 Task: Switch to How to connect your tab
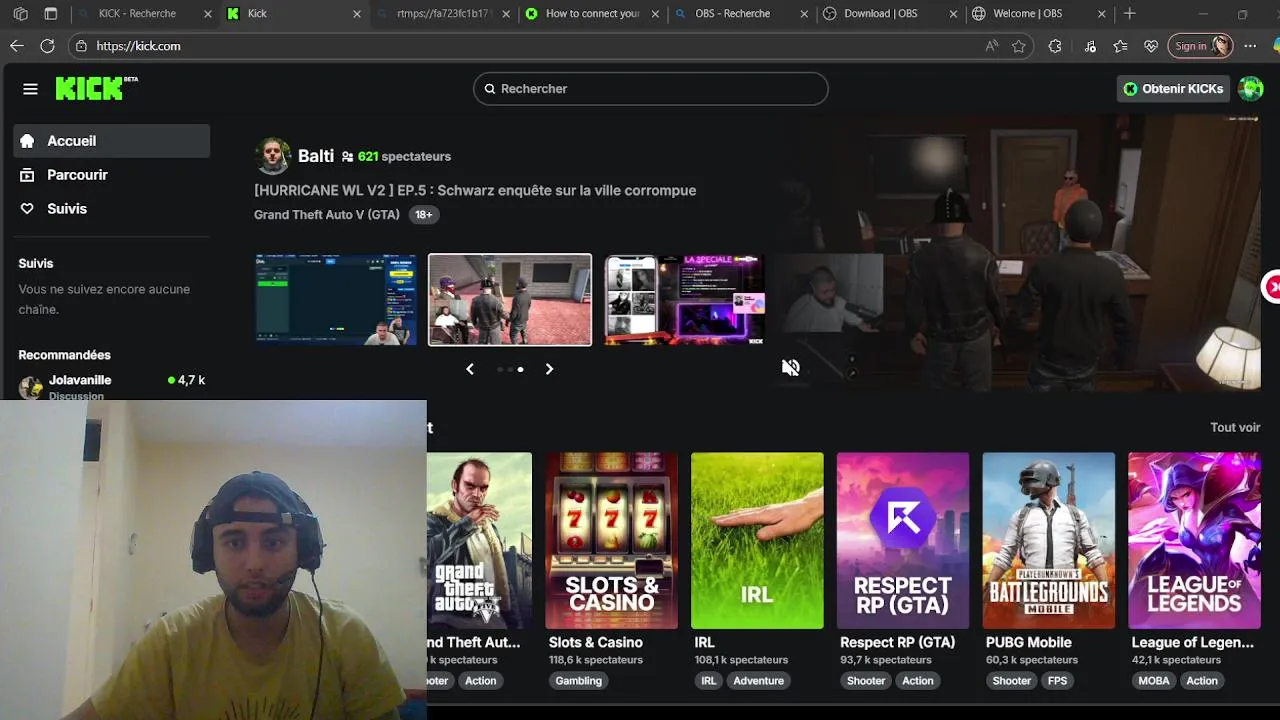[x=592, y=14]
